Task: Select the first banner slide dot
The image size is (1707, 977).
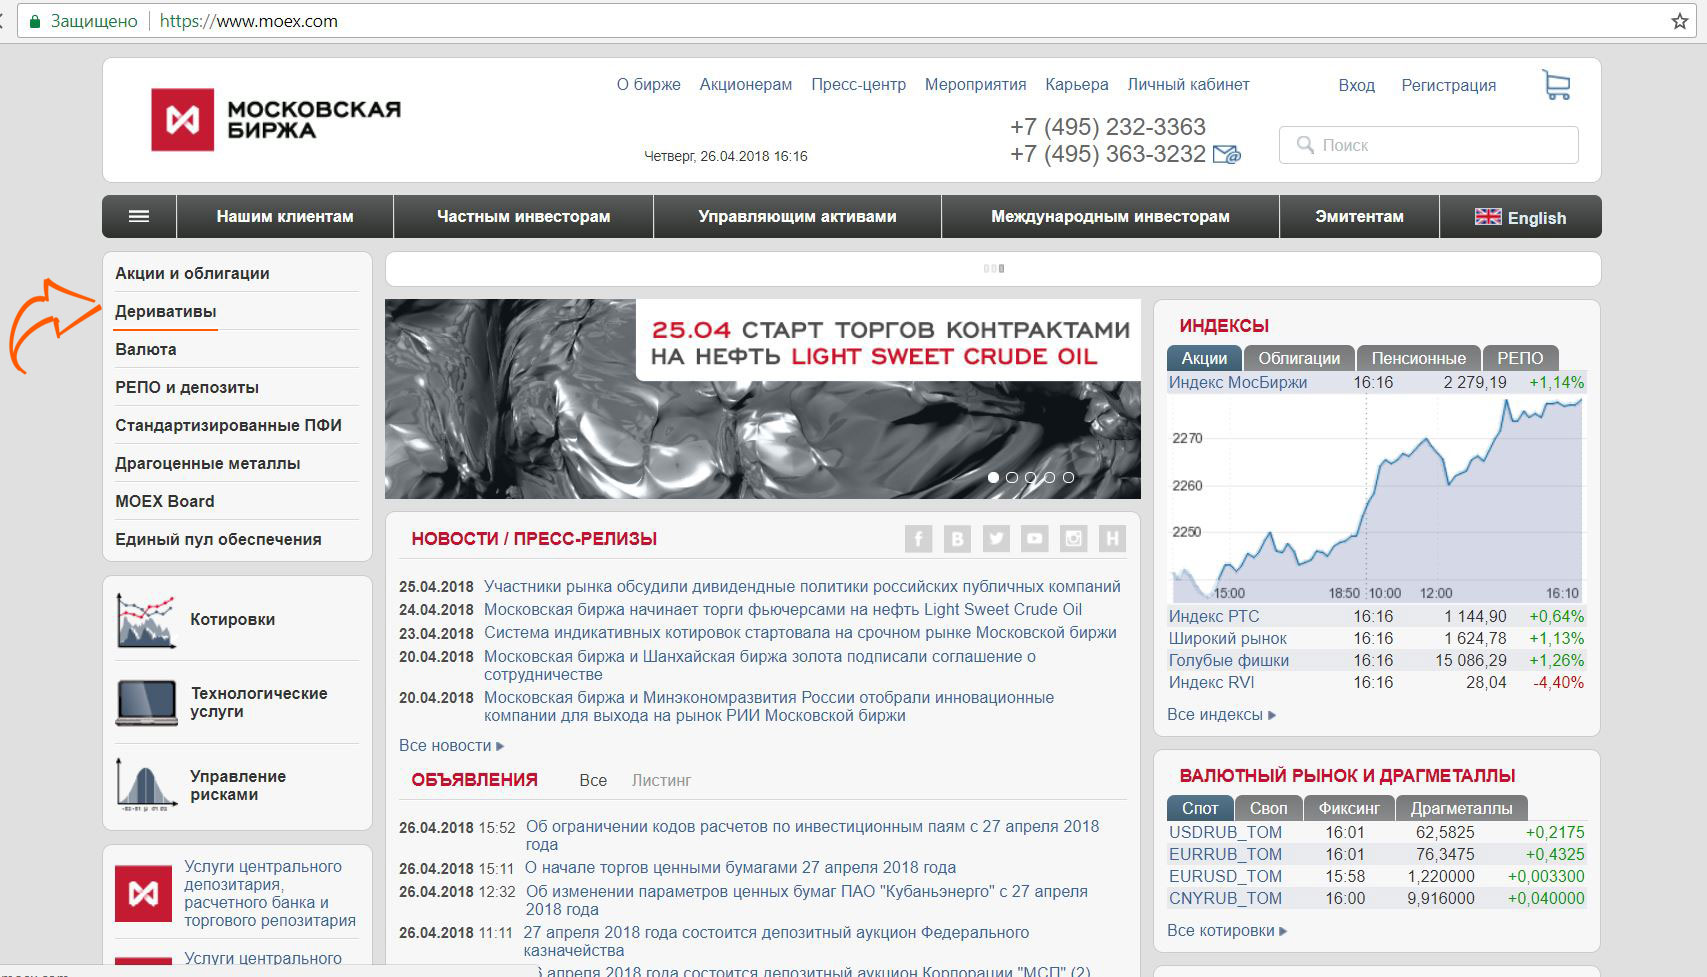Action: point(993,478)
